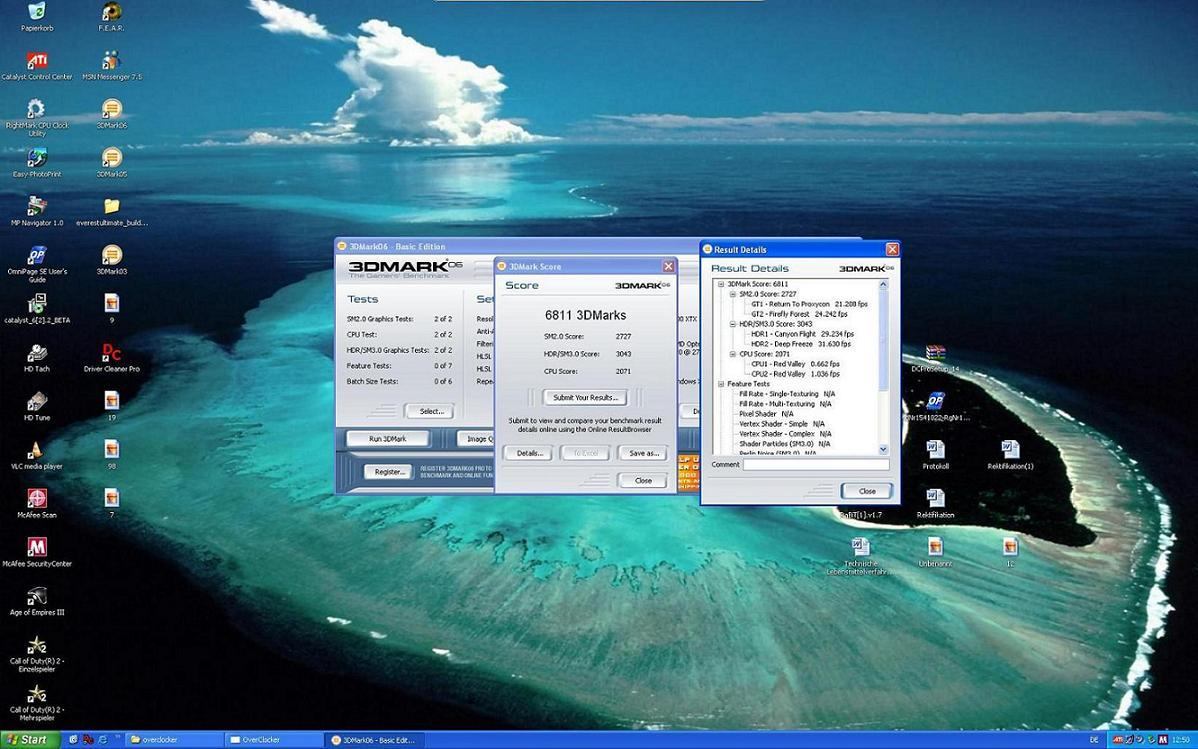
Task: Launch 3DMark05 from its desktop shortcut
Action: coord(112,163)
